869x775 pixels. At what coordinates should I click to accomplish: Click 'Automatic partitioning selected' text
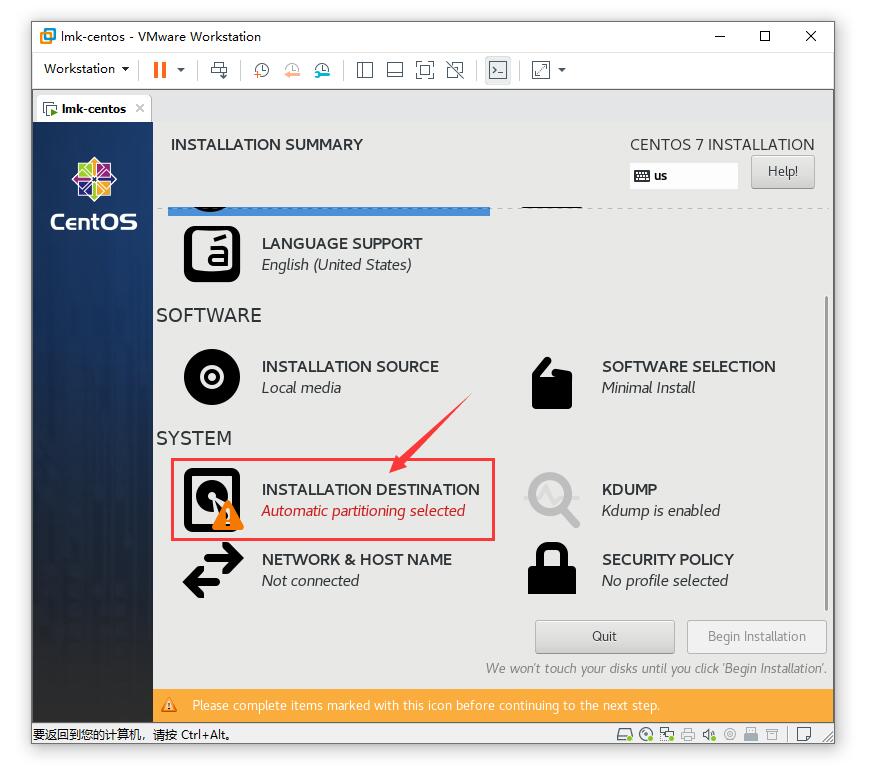[363, 511]
